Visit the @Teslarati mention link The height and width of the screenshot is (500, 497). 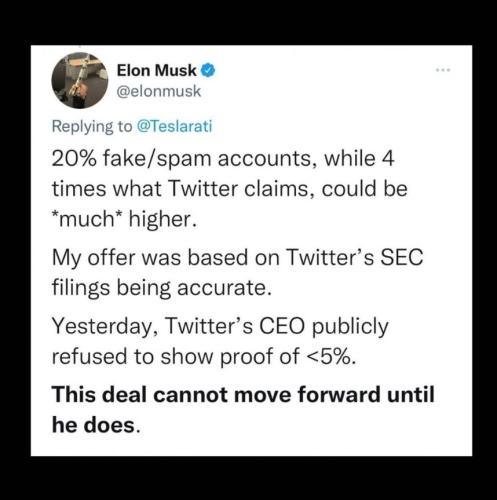point(174,126)
